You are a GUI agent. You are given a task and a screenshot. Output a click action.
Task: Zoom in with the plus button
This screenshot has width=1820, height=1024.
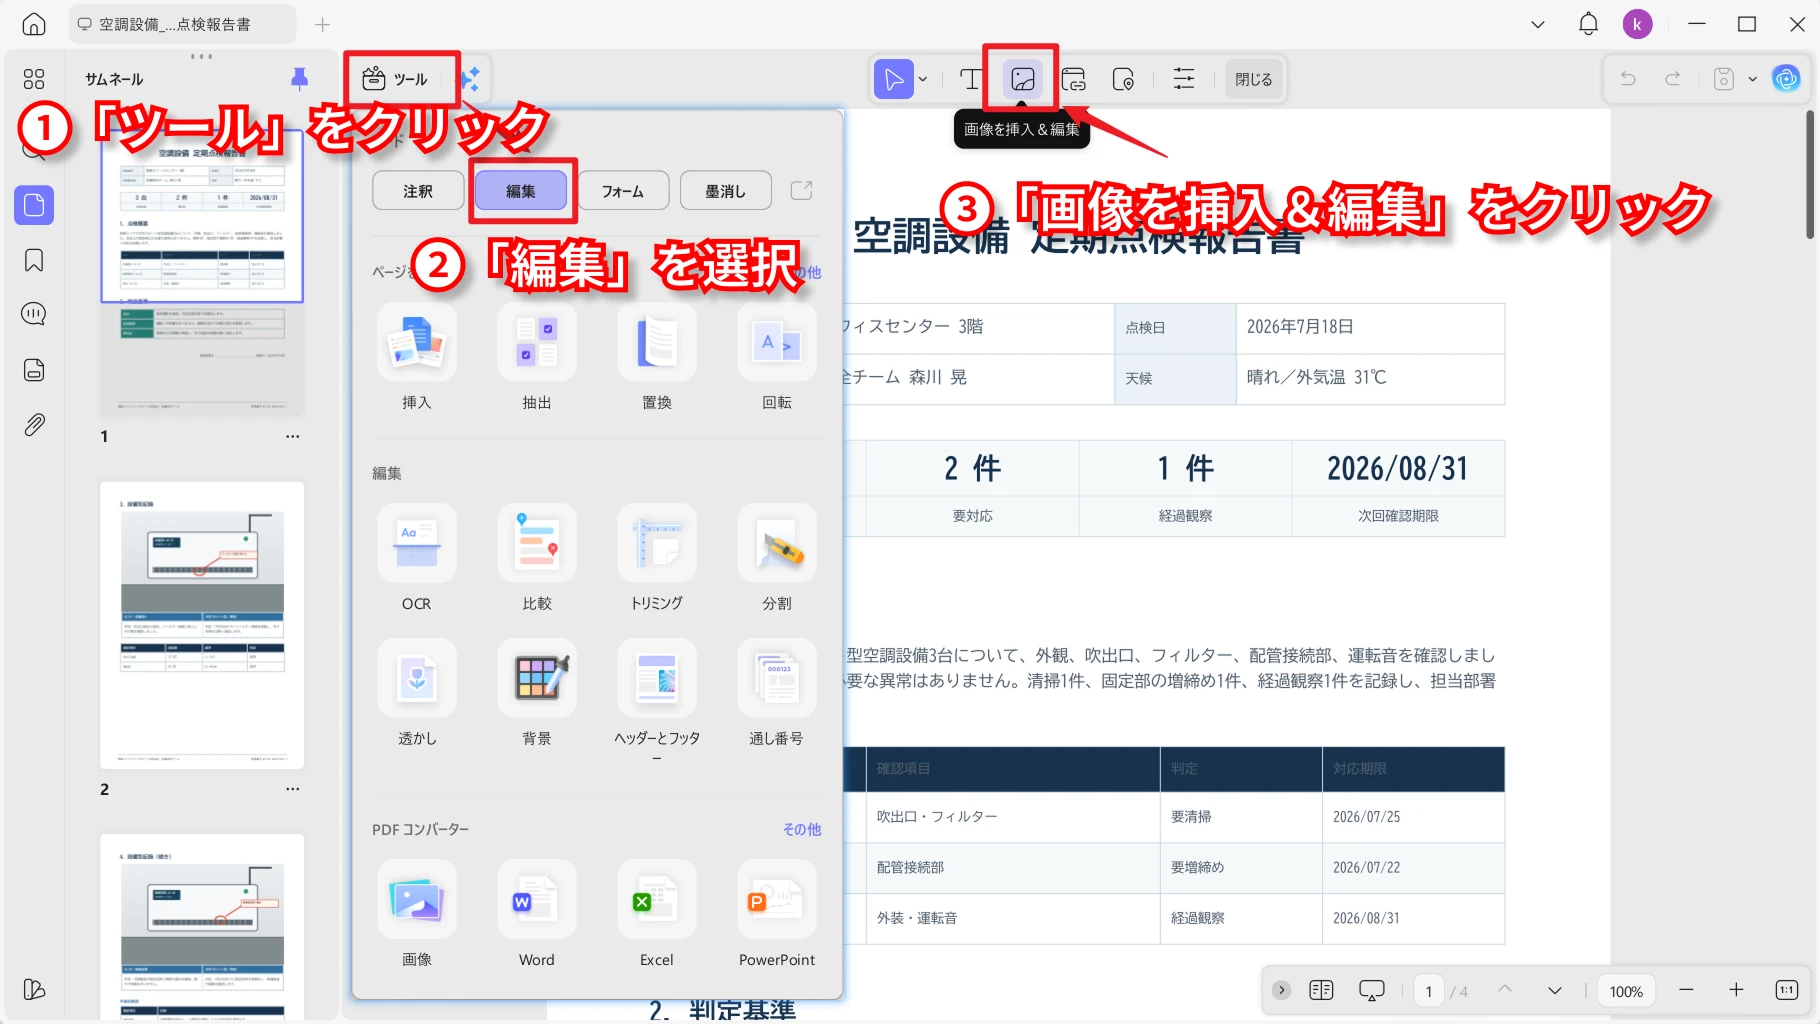coord(1736,990)
